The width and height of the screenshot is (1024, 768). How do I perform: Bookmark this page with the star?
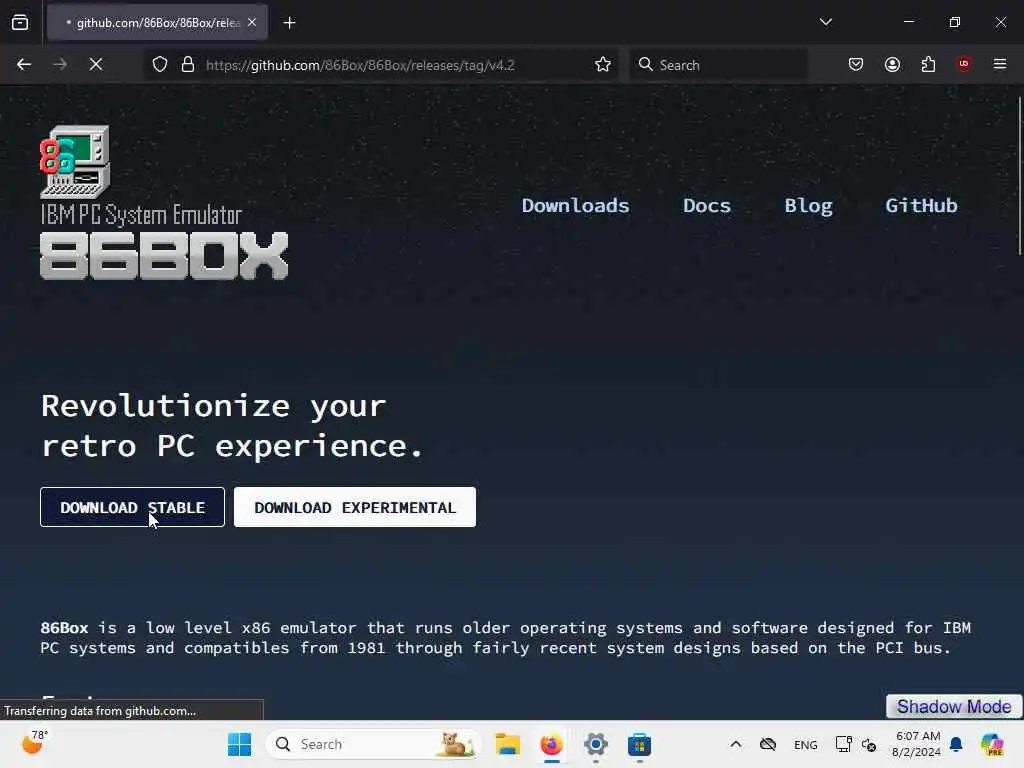click(x=603, y=64)
